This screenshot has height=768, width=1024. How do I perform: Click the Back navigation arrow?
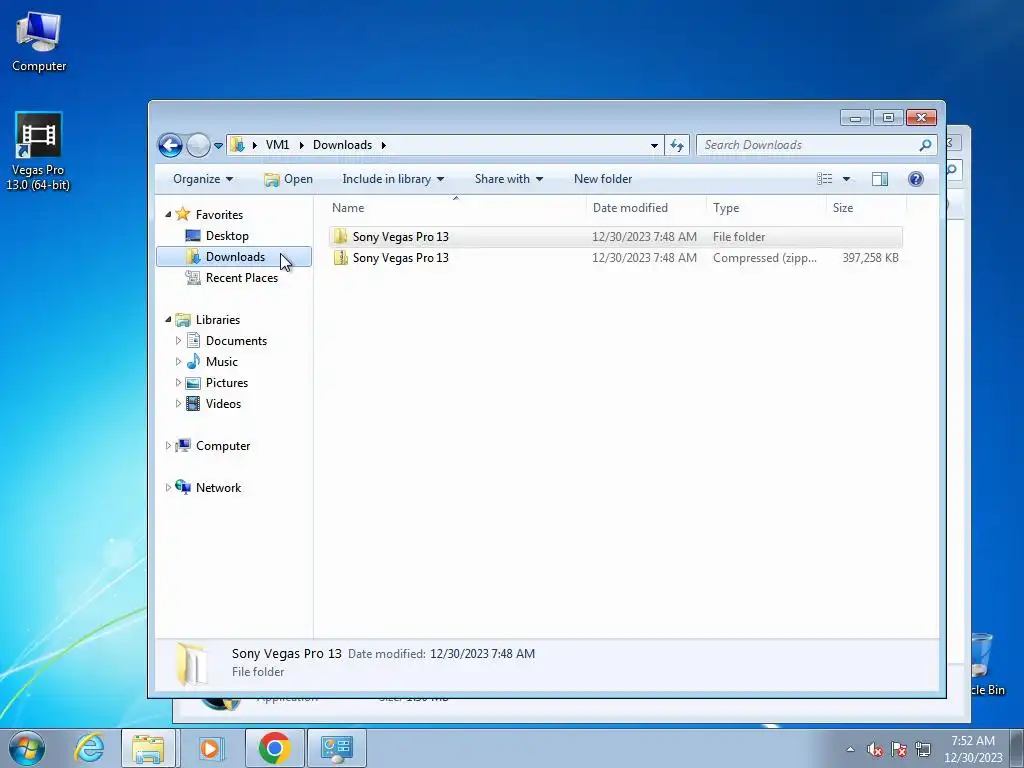coord(170,145)
